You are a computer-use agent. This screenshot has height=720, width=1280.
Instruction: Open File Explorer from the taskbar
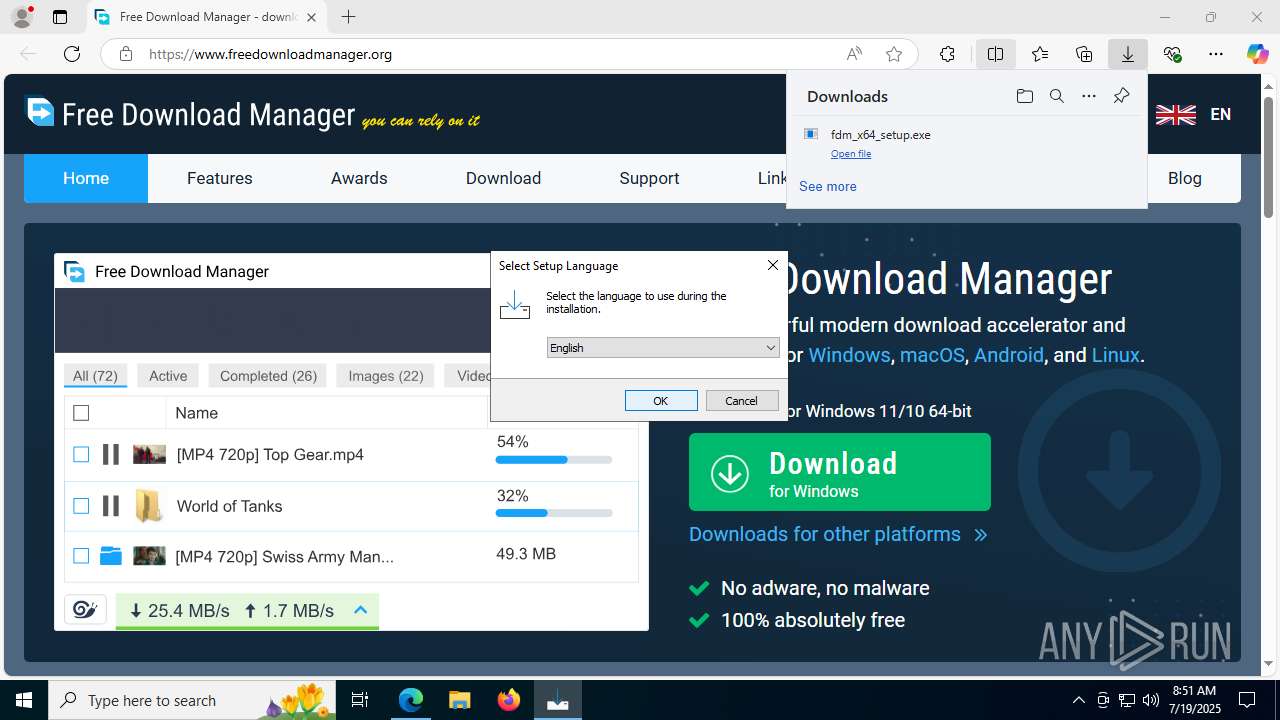(459, 700)
